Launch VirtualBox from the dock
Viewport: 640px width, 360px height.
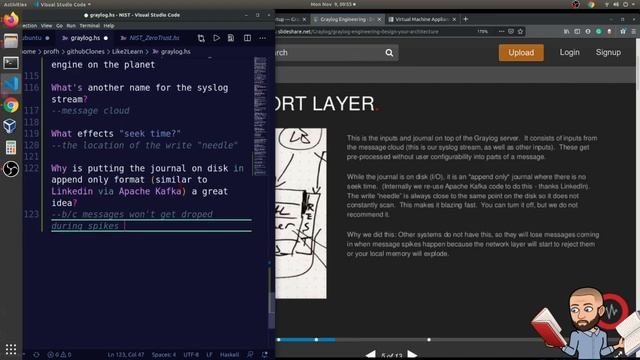[x=10, y=126]
